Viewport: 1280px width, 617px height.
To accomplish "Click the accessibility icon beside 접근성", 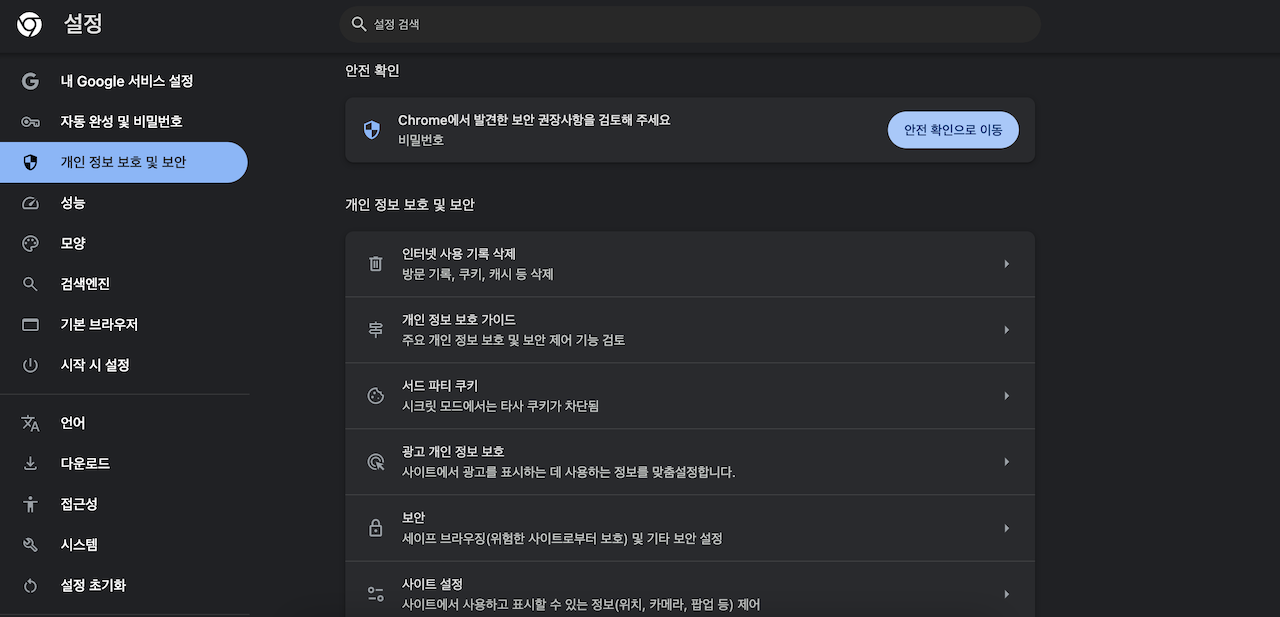I will (x=31, y=504).
